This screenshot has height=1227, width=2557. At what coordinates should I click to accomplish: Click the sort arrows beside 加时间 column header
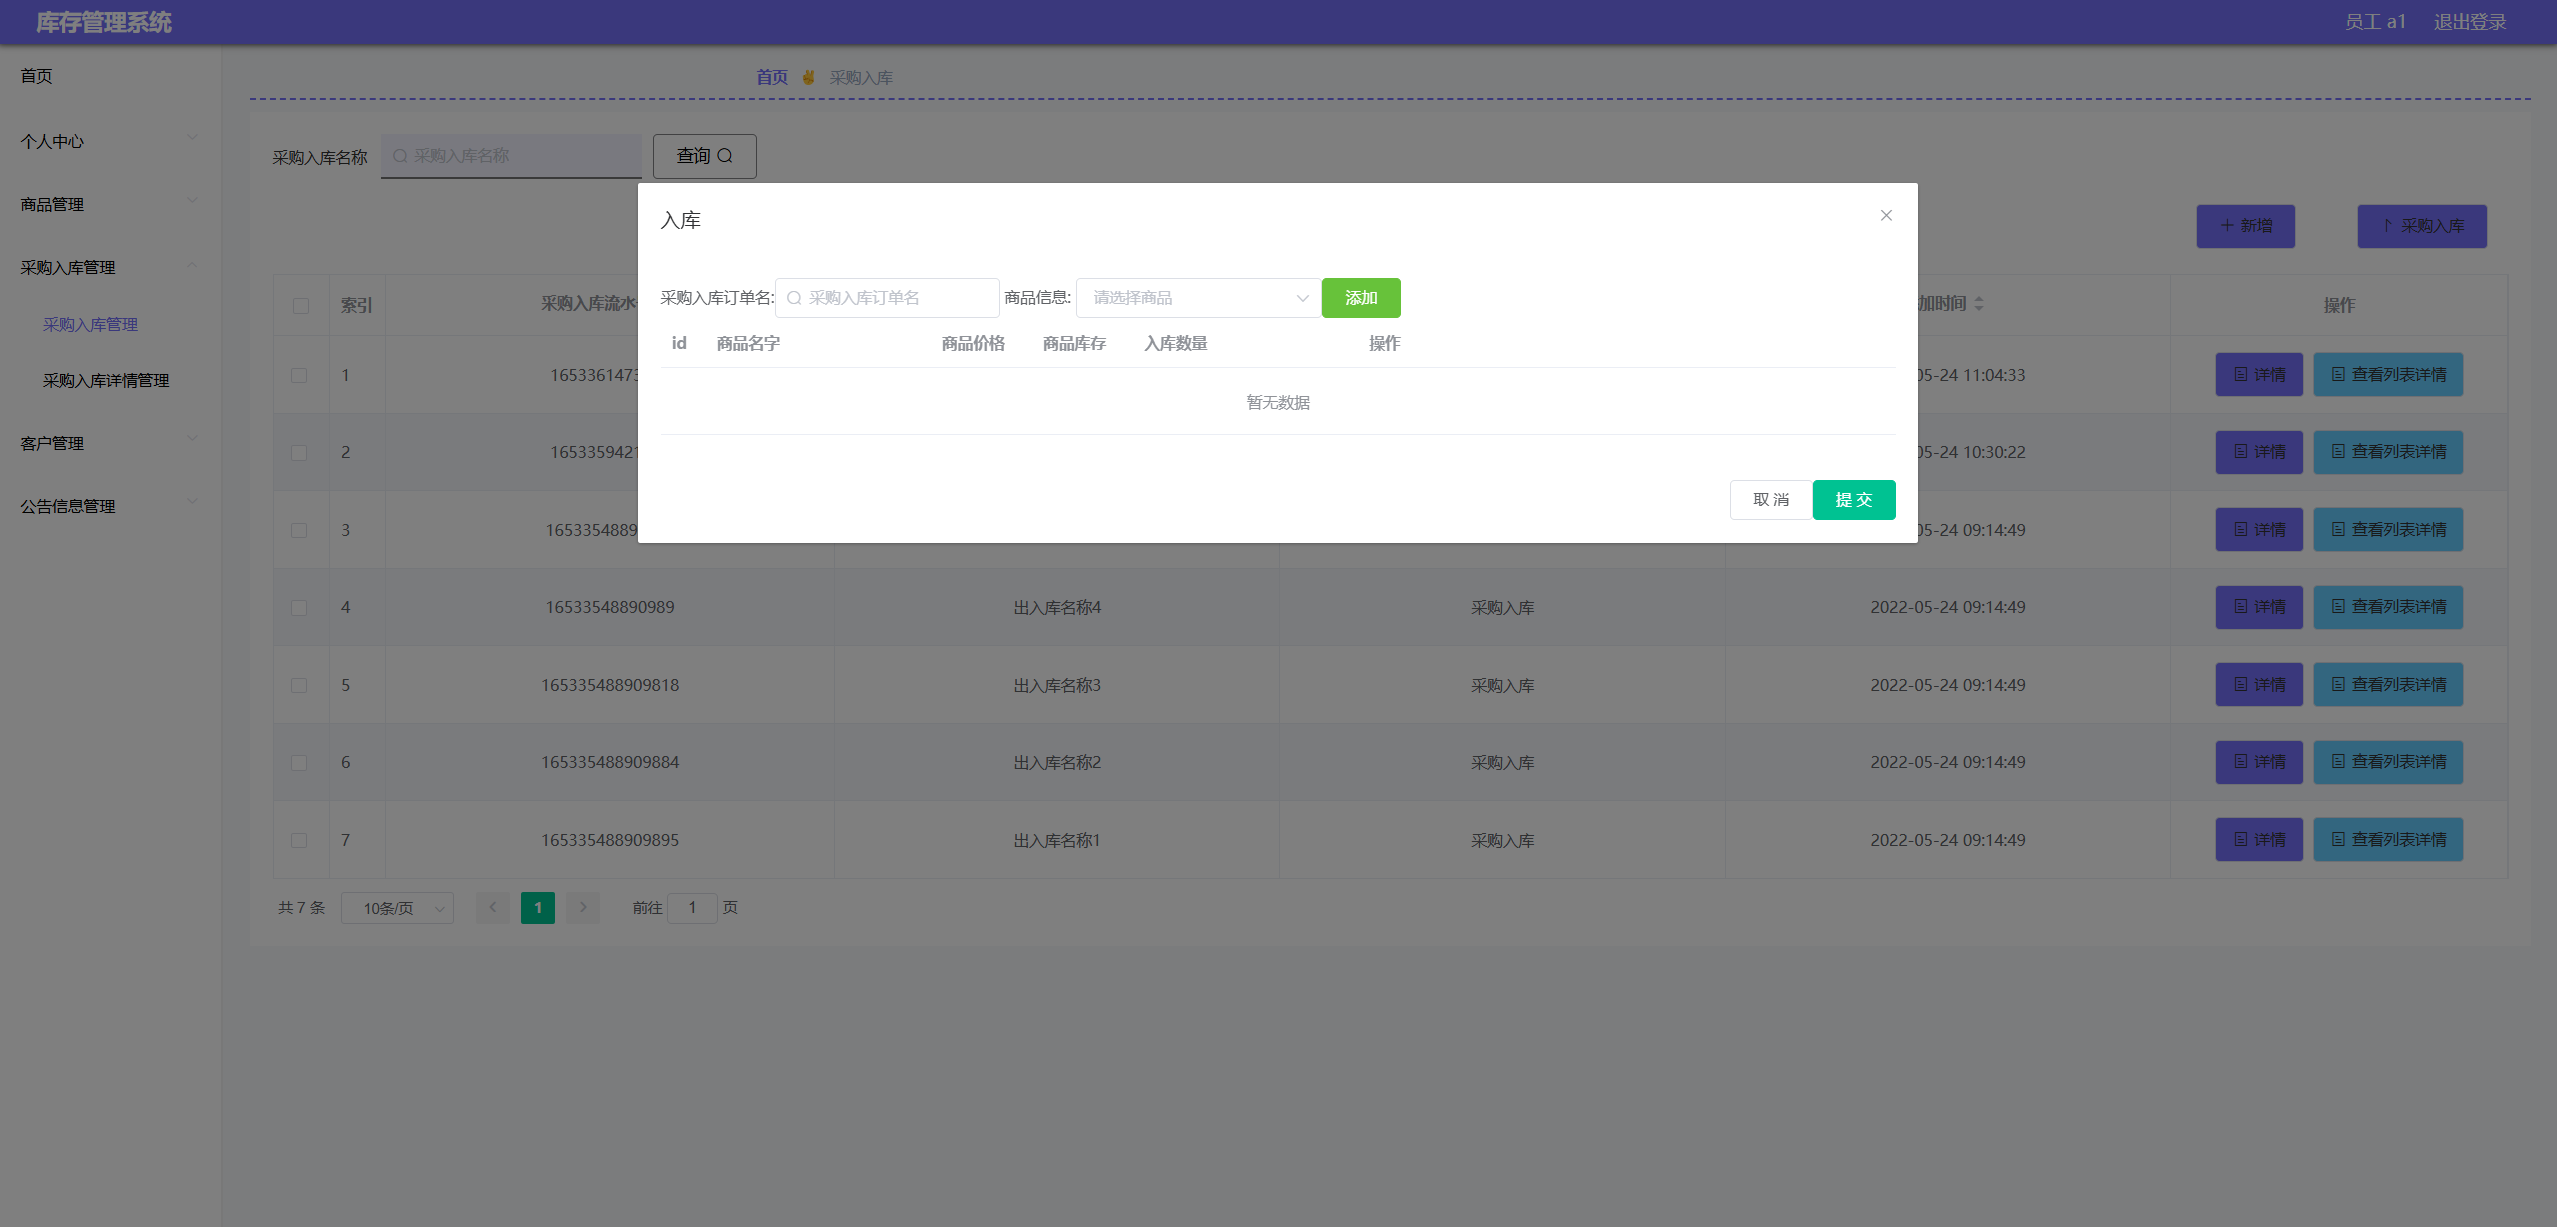tap(1979, 304)
